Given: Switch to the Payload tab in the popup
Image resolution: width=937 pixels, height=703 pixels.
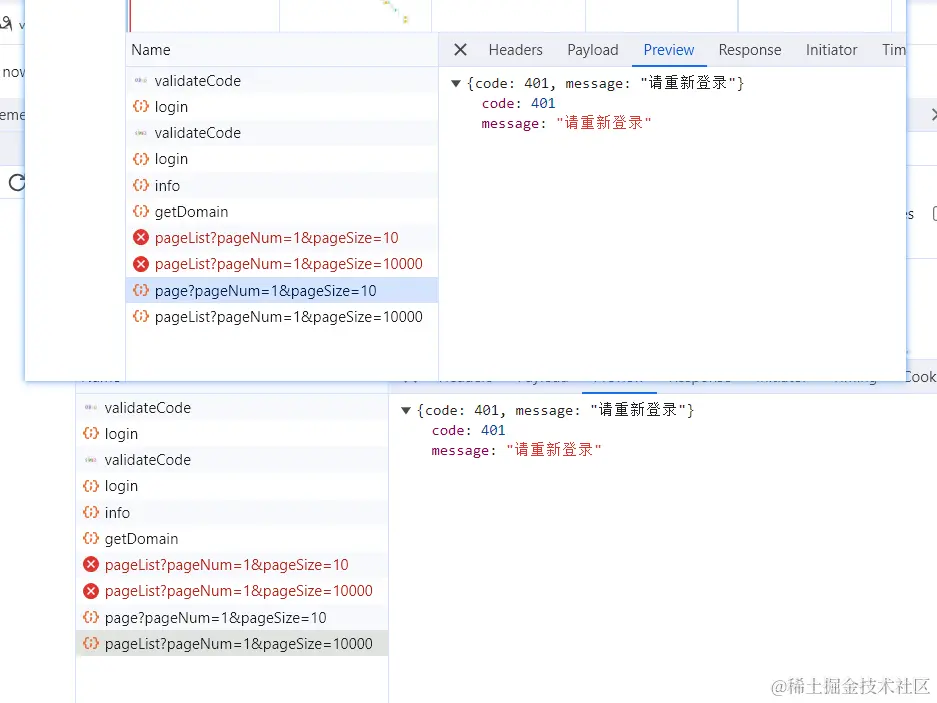Looking at the screenshot, I should [592, 50].
